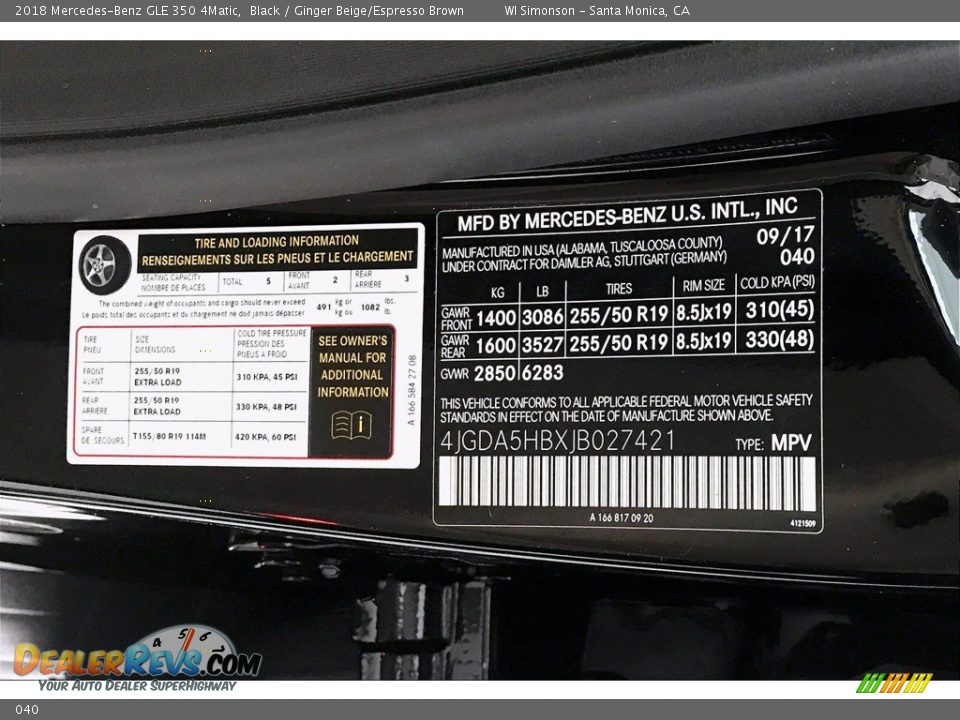The width and height of the screenshot is (960, 720).
Task: Click the wheel icon on the tire label
Action: point(104,265)
